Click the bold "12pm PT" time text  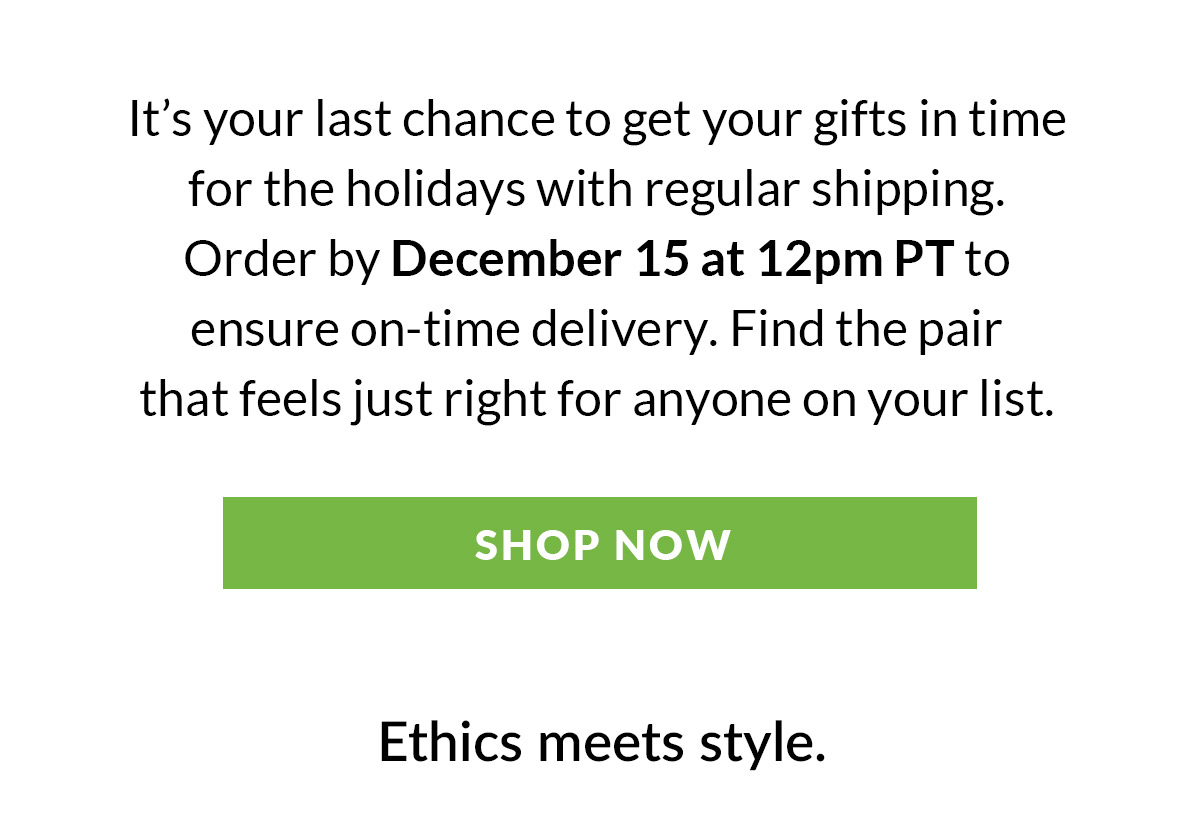pos(859,260)
